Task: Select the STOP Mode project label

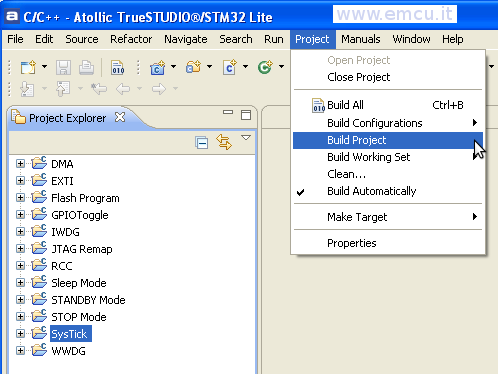Action: coord(79,317)
